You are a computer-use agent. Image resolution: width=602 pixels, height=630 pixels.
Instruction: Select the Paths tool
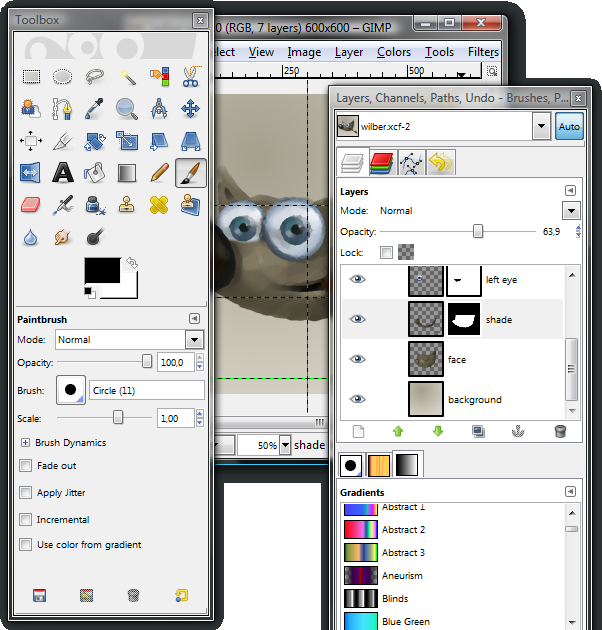pos(62,109)
